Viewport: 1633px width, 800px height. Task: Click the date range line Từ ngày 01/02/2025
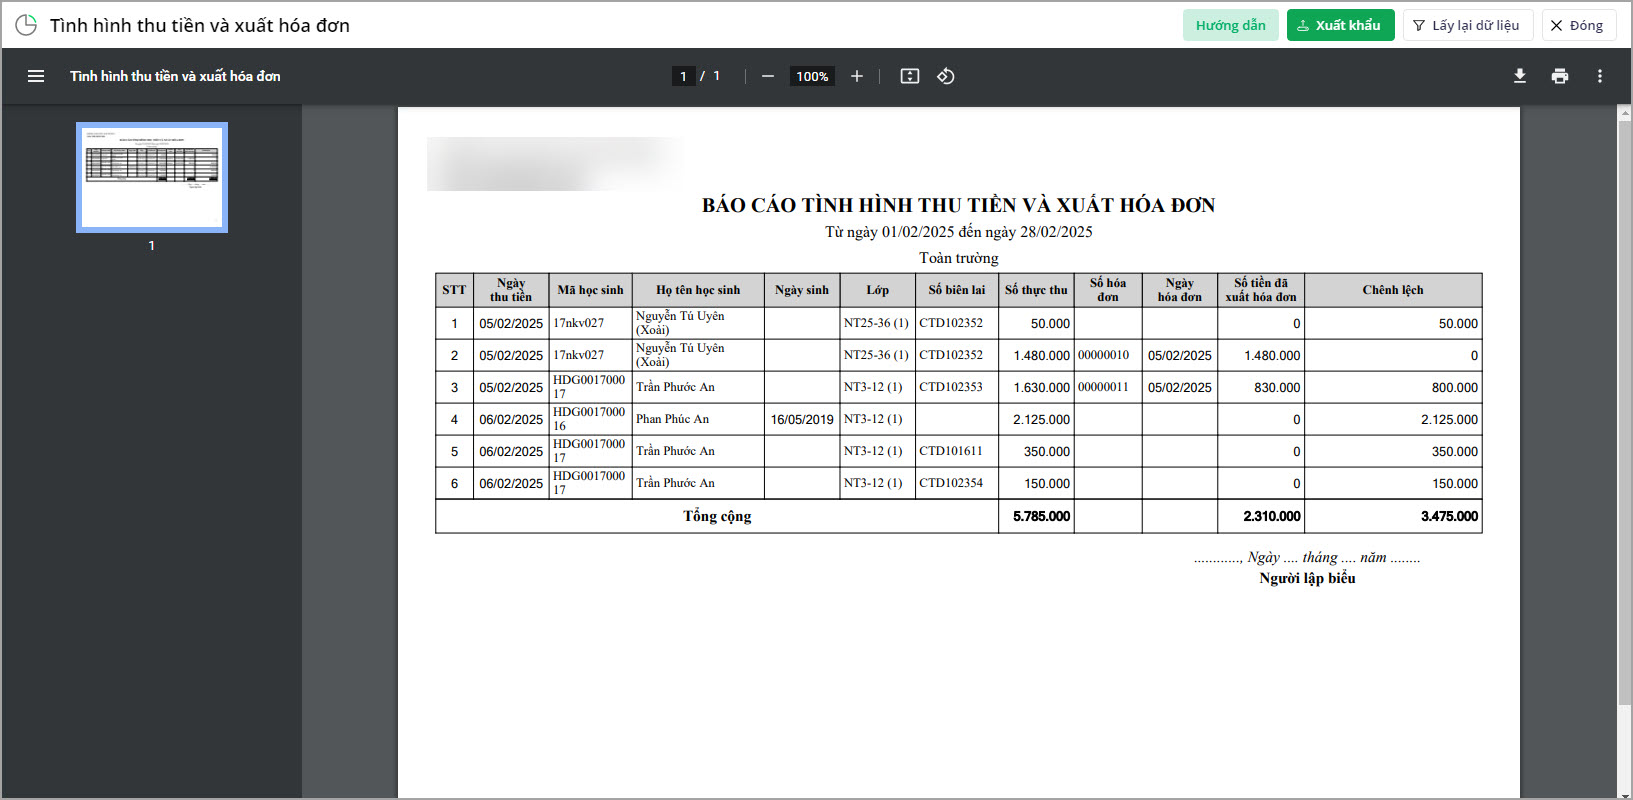958,232
